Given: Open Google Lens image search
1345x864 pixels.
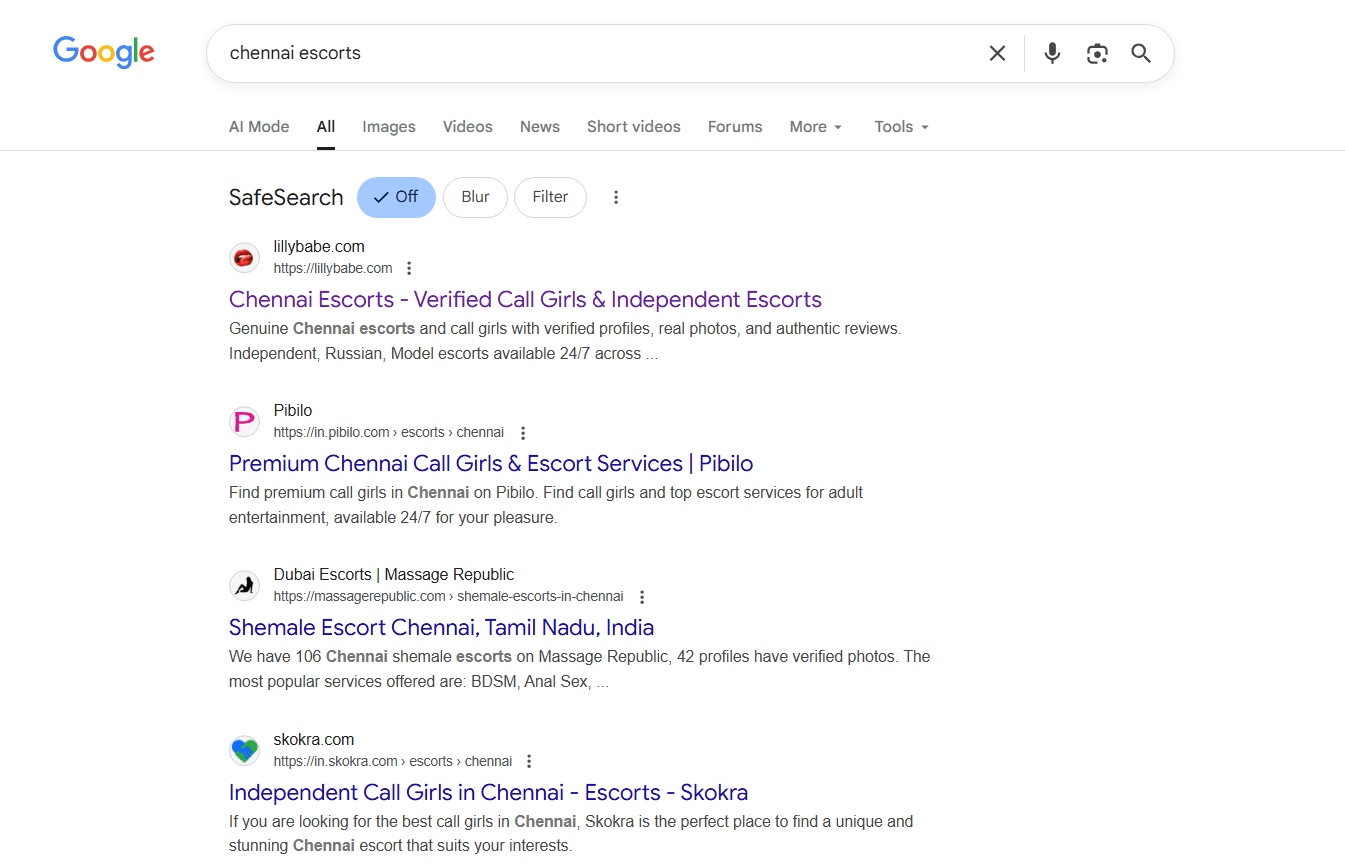Looking at the screenshot, I should 1097,53.
